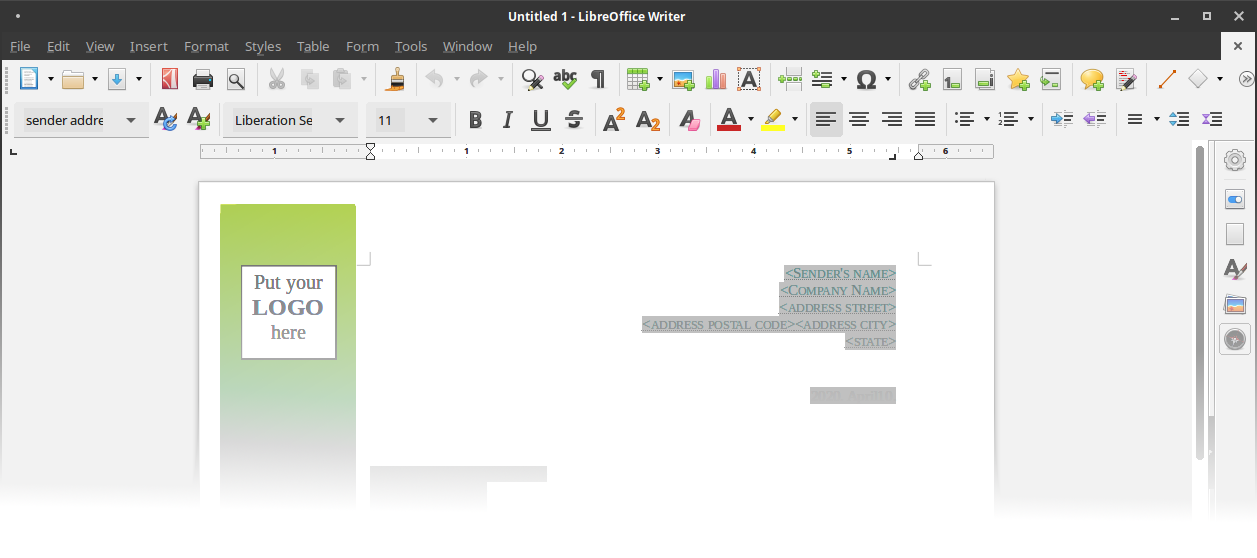Viewport: 1257px width, 558px height.
Task: Insert a hyperlink via the link icon
Action: tap(919, 79)
